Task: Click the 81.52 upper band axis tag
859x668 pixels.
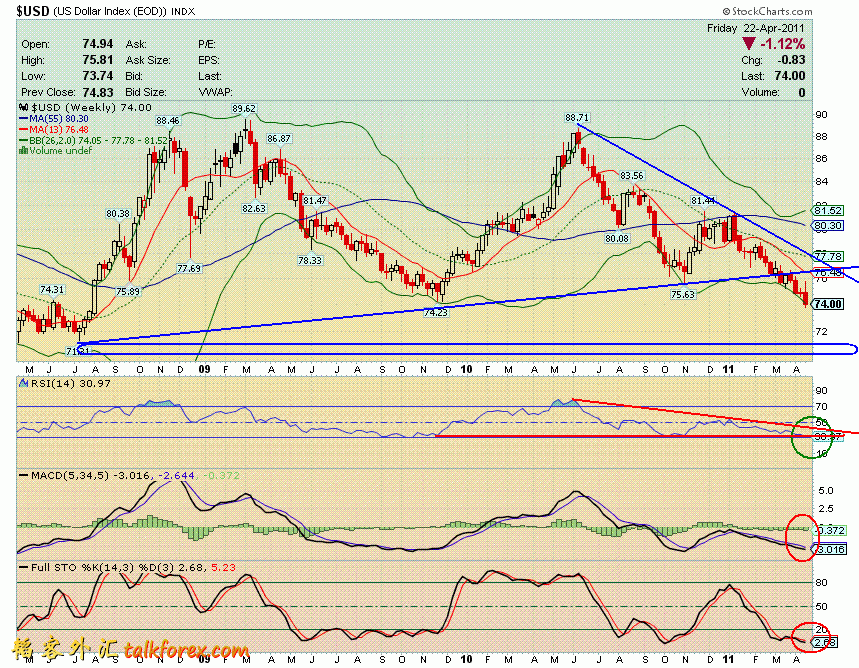Action: pyautogui.click(x=827, y=210)
